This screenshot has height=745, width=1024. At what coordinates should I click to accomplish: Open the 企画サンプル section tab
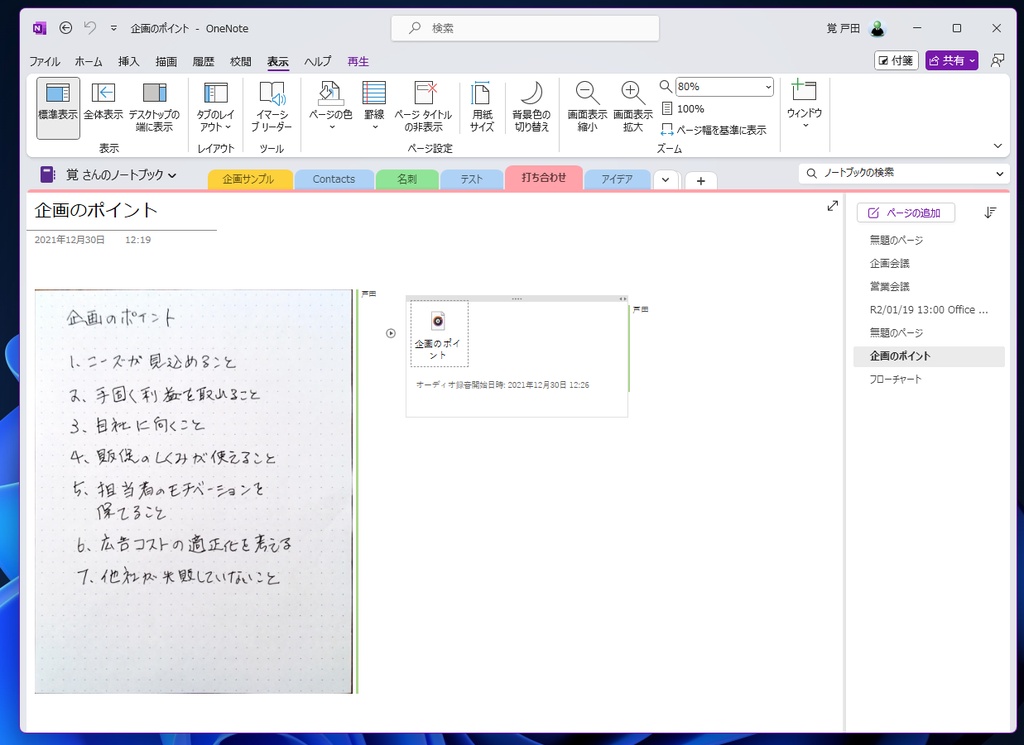(248, 179)
